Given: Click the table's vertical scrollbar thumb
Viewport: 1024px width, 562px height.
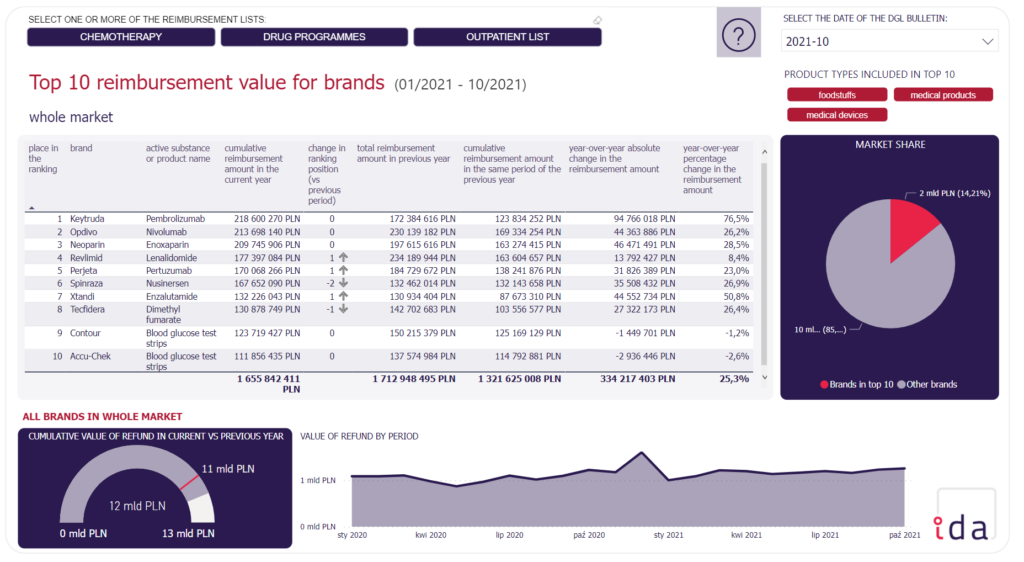Looking at the screenshot, I should (764, 264).
